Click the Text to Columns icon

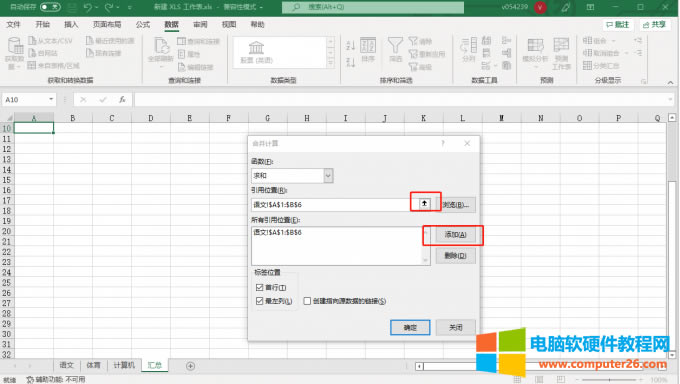pos(468,45)
